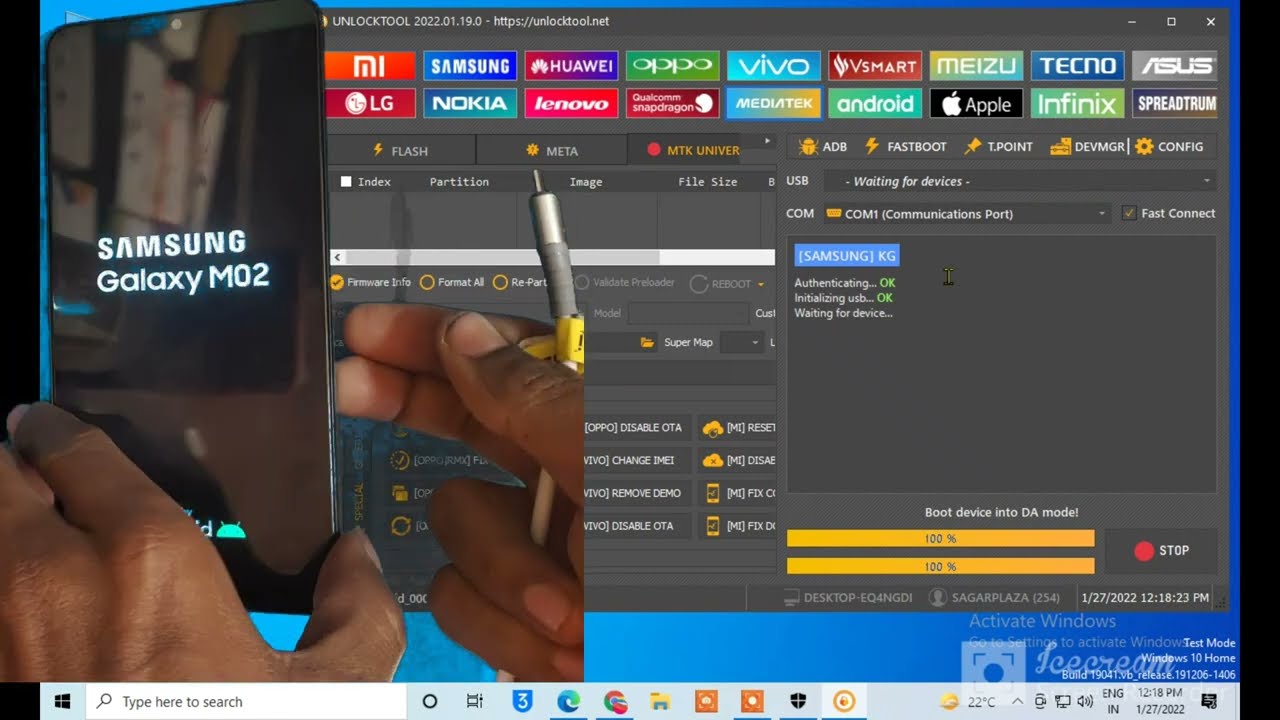Sort by the File Size column
Screen dimensions: 1280x720
click(708, 182)
